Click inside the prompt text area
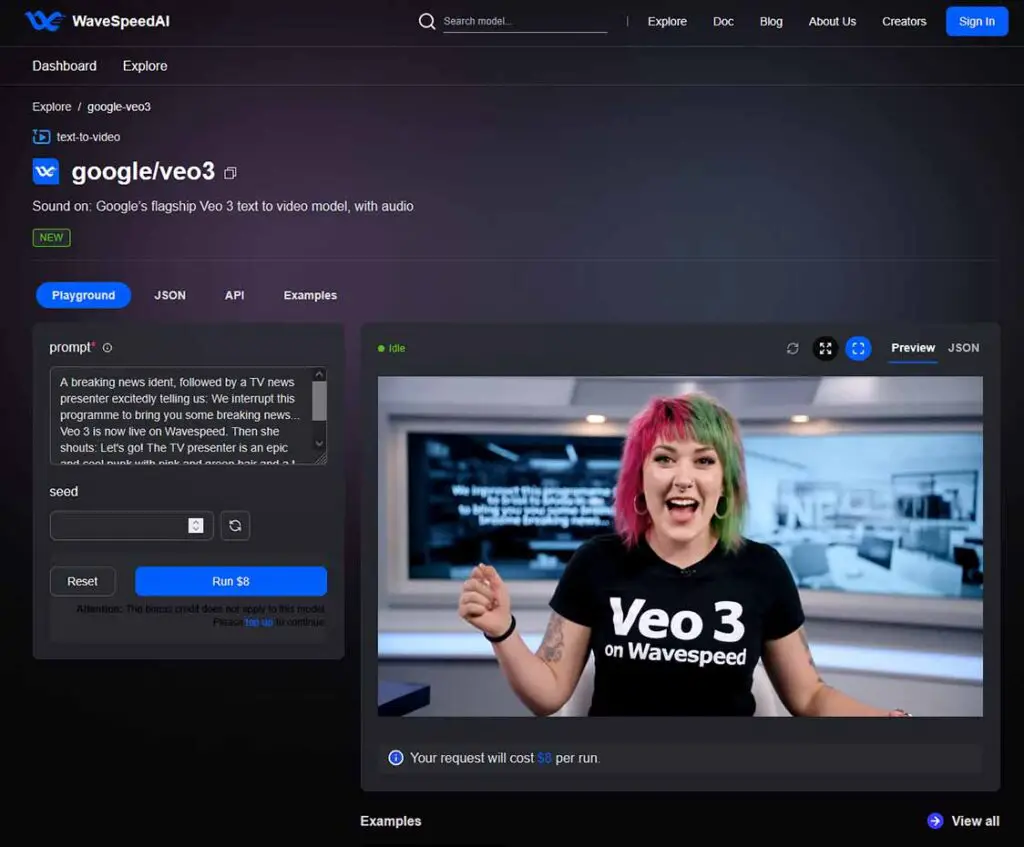Image resolution: width=1024 pixels, height=847 pixels. 181,416
